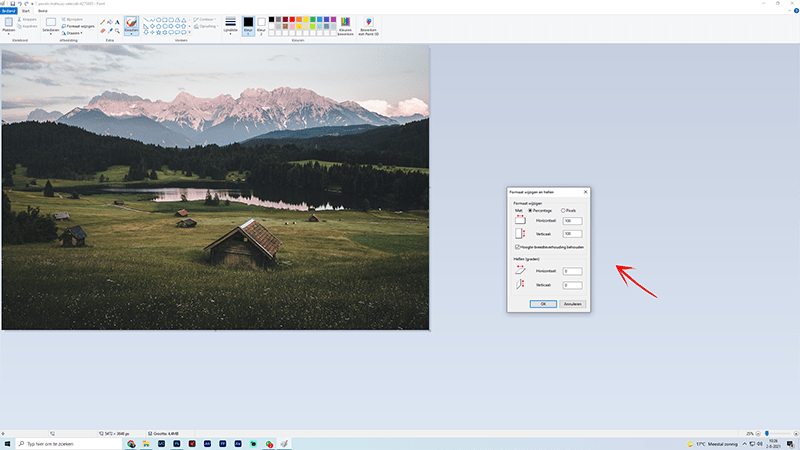This screenshot has width=800, height=450.
Task: Select Kleur 1 foreground color box
Action: tap(248, 26)
